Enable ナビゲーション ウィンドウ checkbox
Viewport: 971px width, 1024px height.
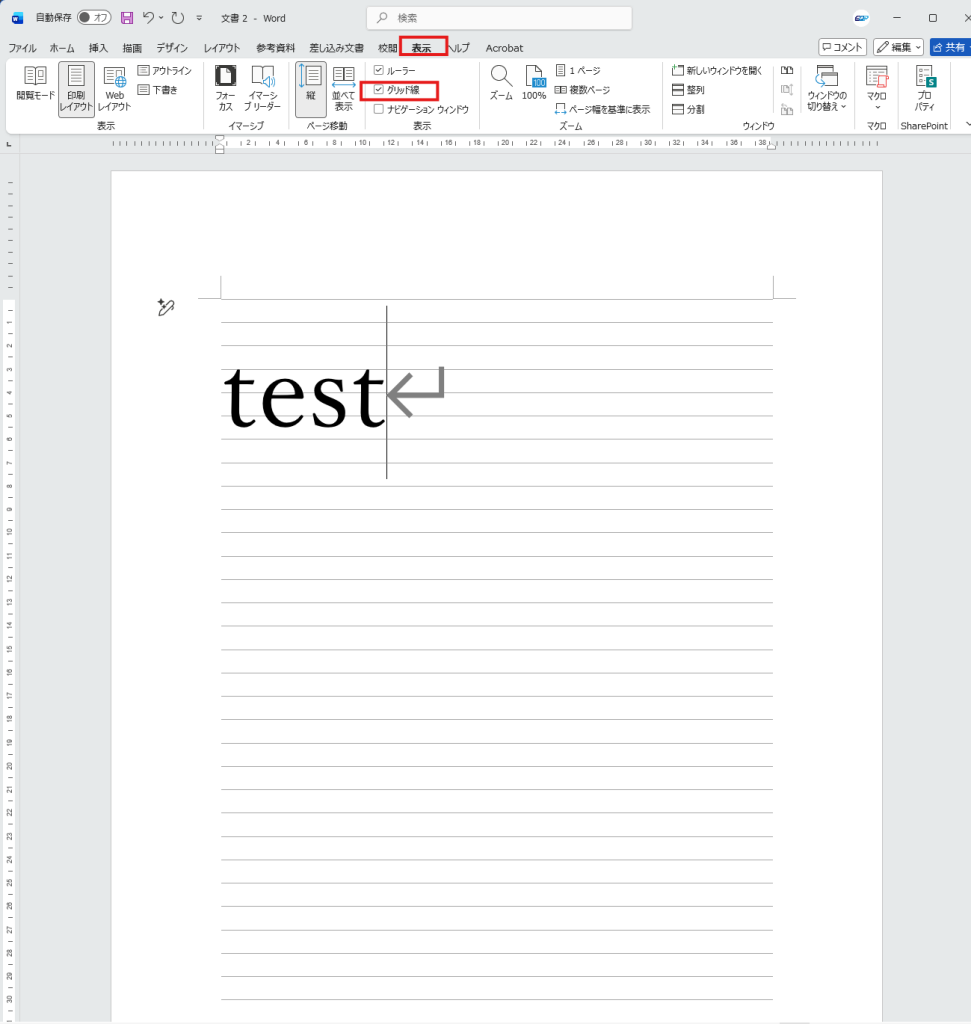pyautogui.click(x=378, y=109)
